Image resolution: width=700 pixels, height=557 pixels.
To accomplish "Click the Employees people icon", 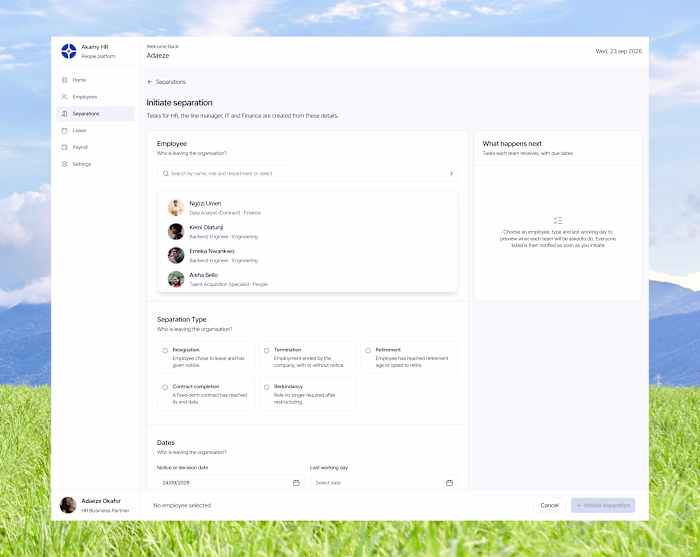I will pos(64,97).
